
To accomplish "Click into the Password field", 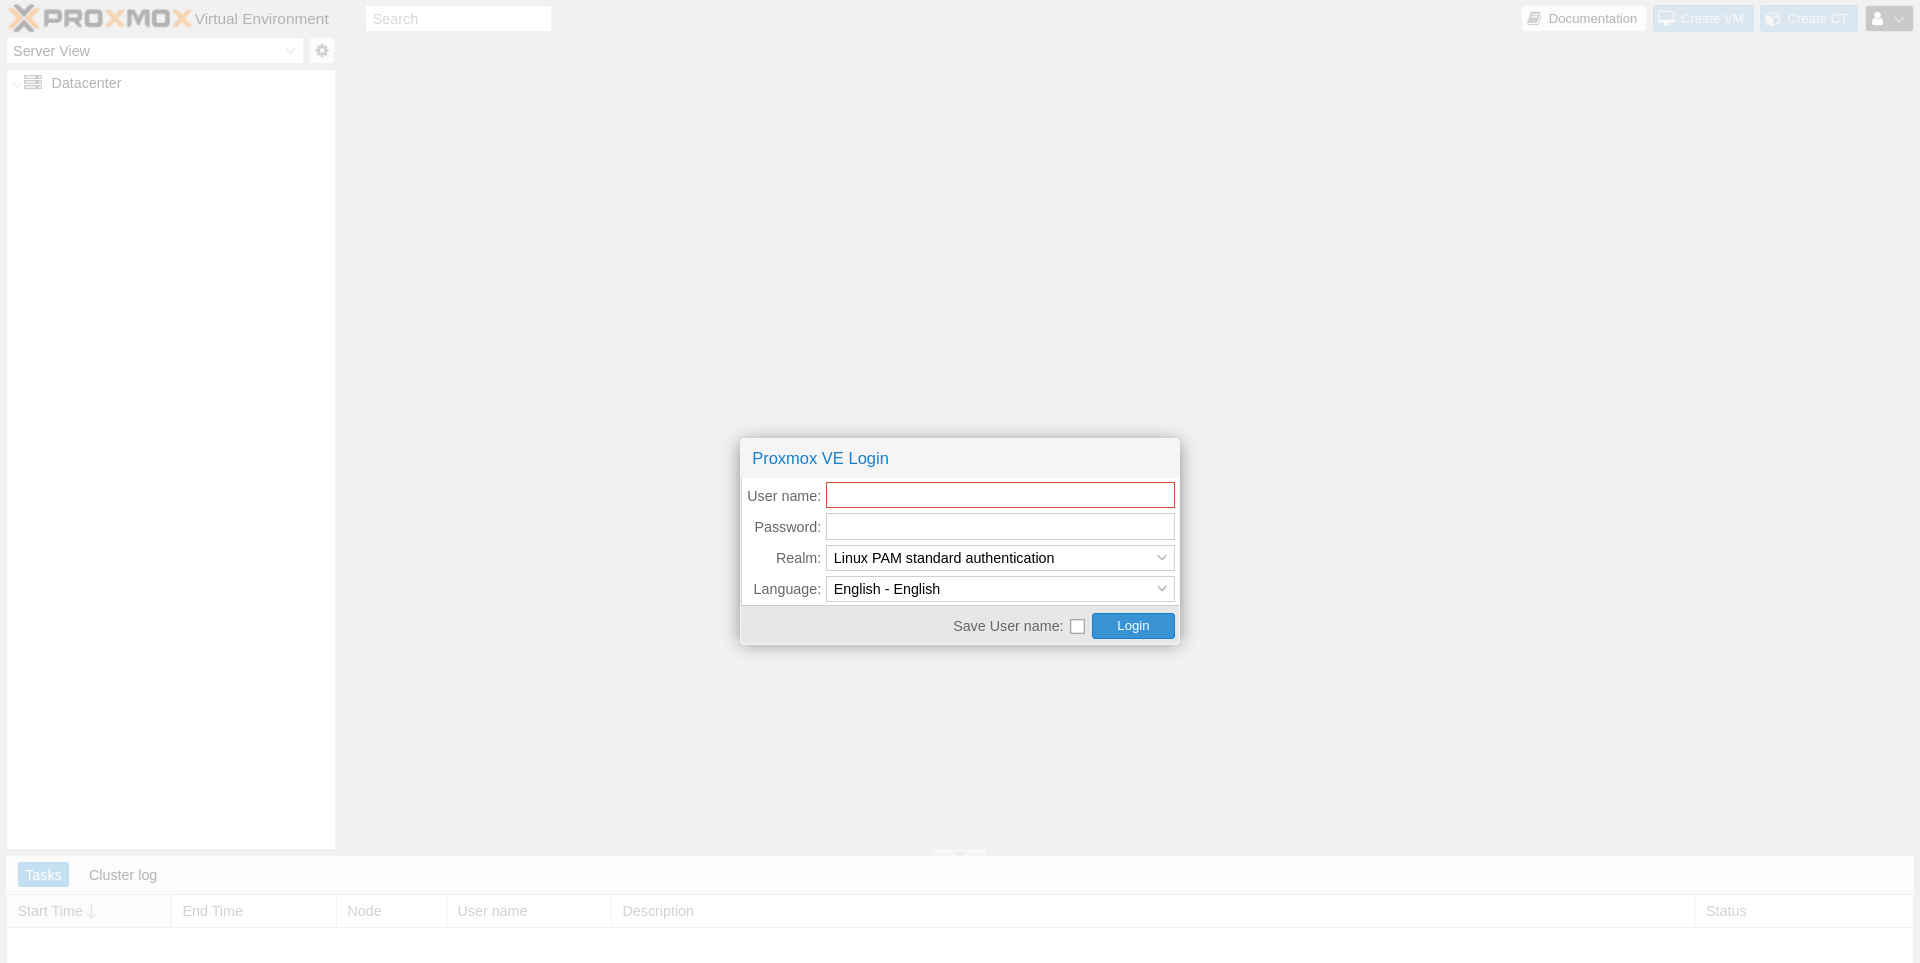I will click(1000, 527).
